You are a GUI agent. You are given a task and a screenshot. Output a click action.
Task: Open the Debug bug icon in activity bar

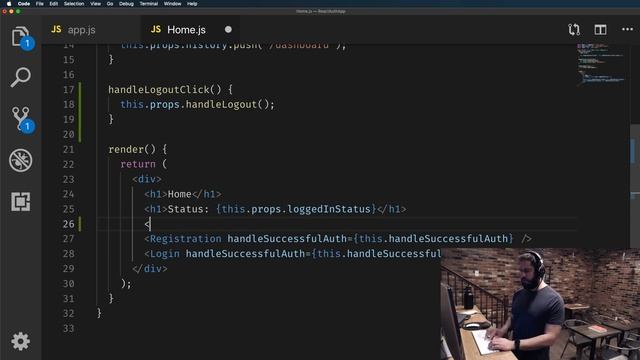20,160
